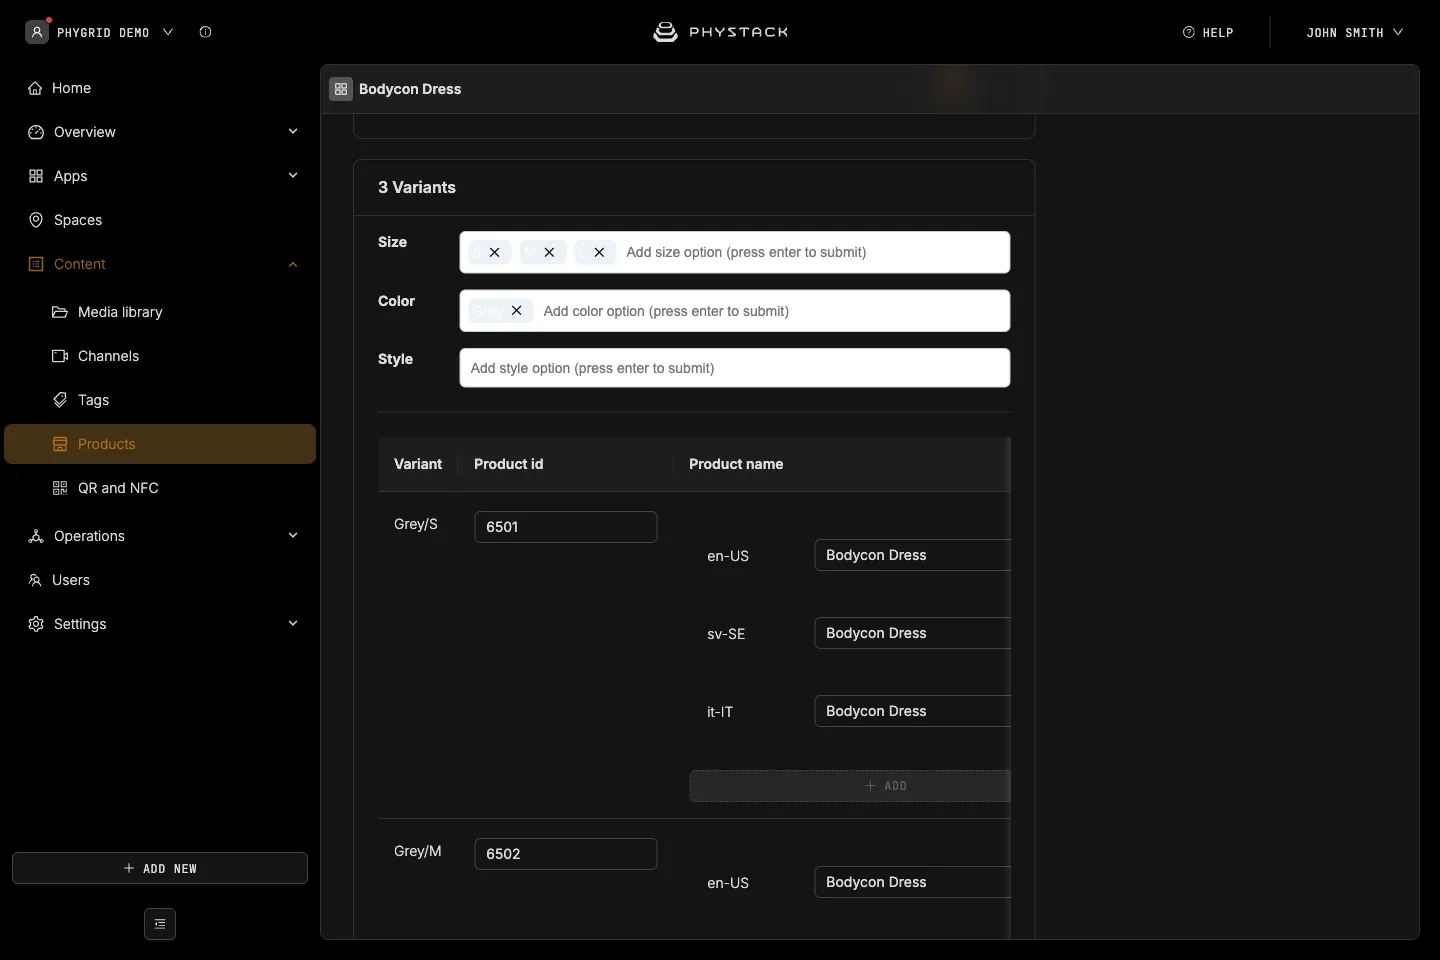Click the Media library folder icon
The height and width of the screenshot is (960, 1440).
pos(60,312)
